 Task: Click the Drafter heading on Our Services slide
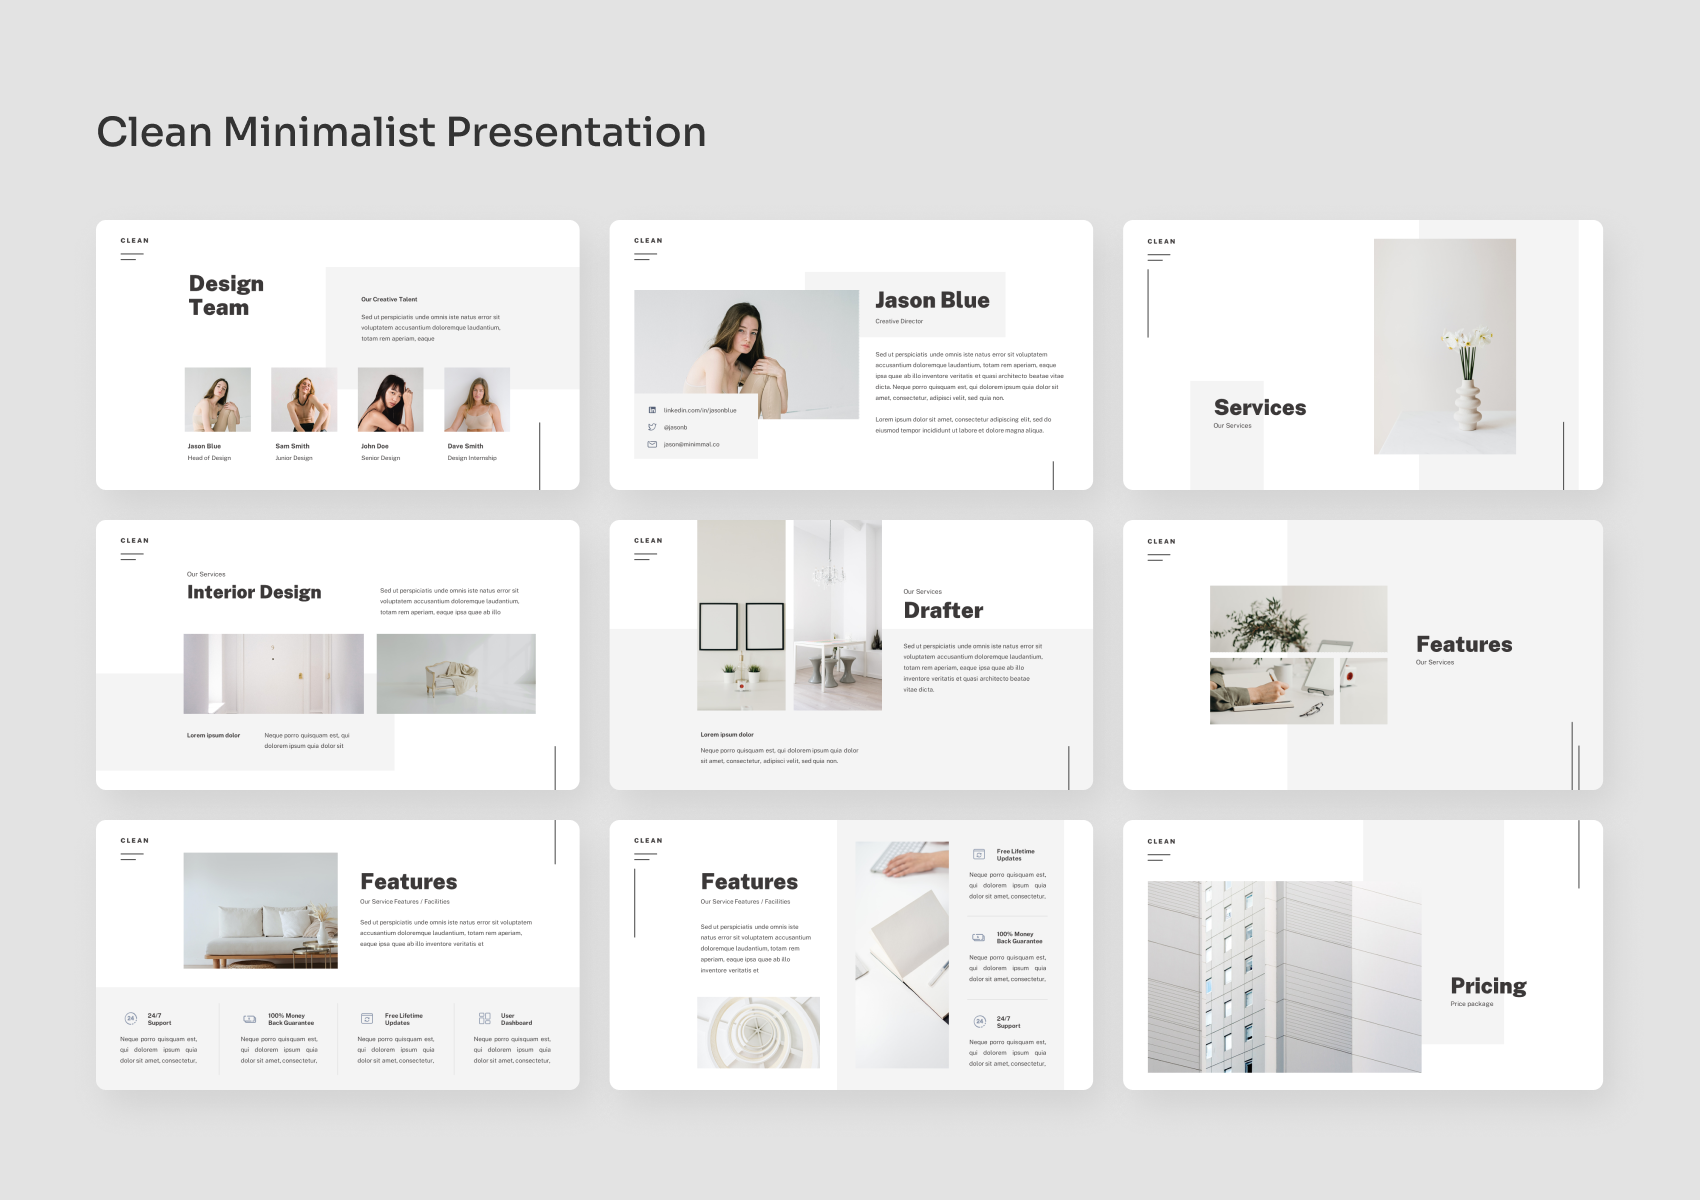point(943,610)
